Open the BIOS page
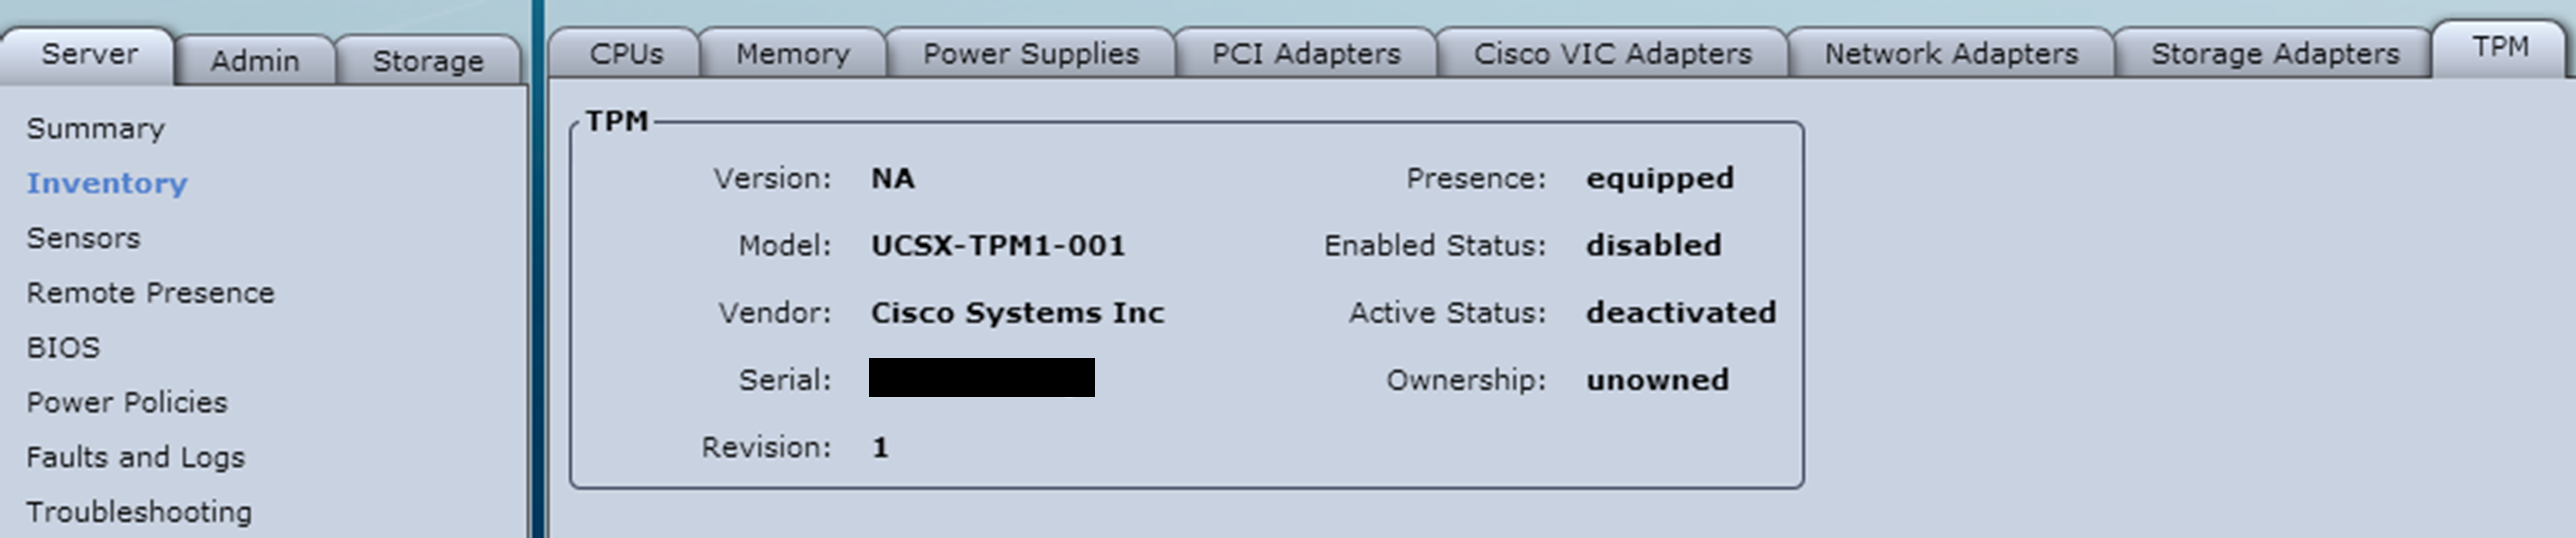The height and width of the screenshot is (538, 2576). tap(63, 348)
